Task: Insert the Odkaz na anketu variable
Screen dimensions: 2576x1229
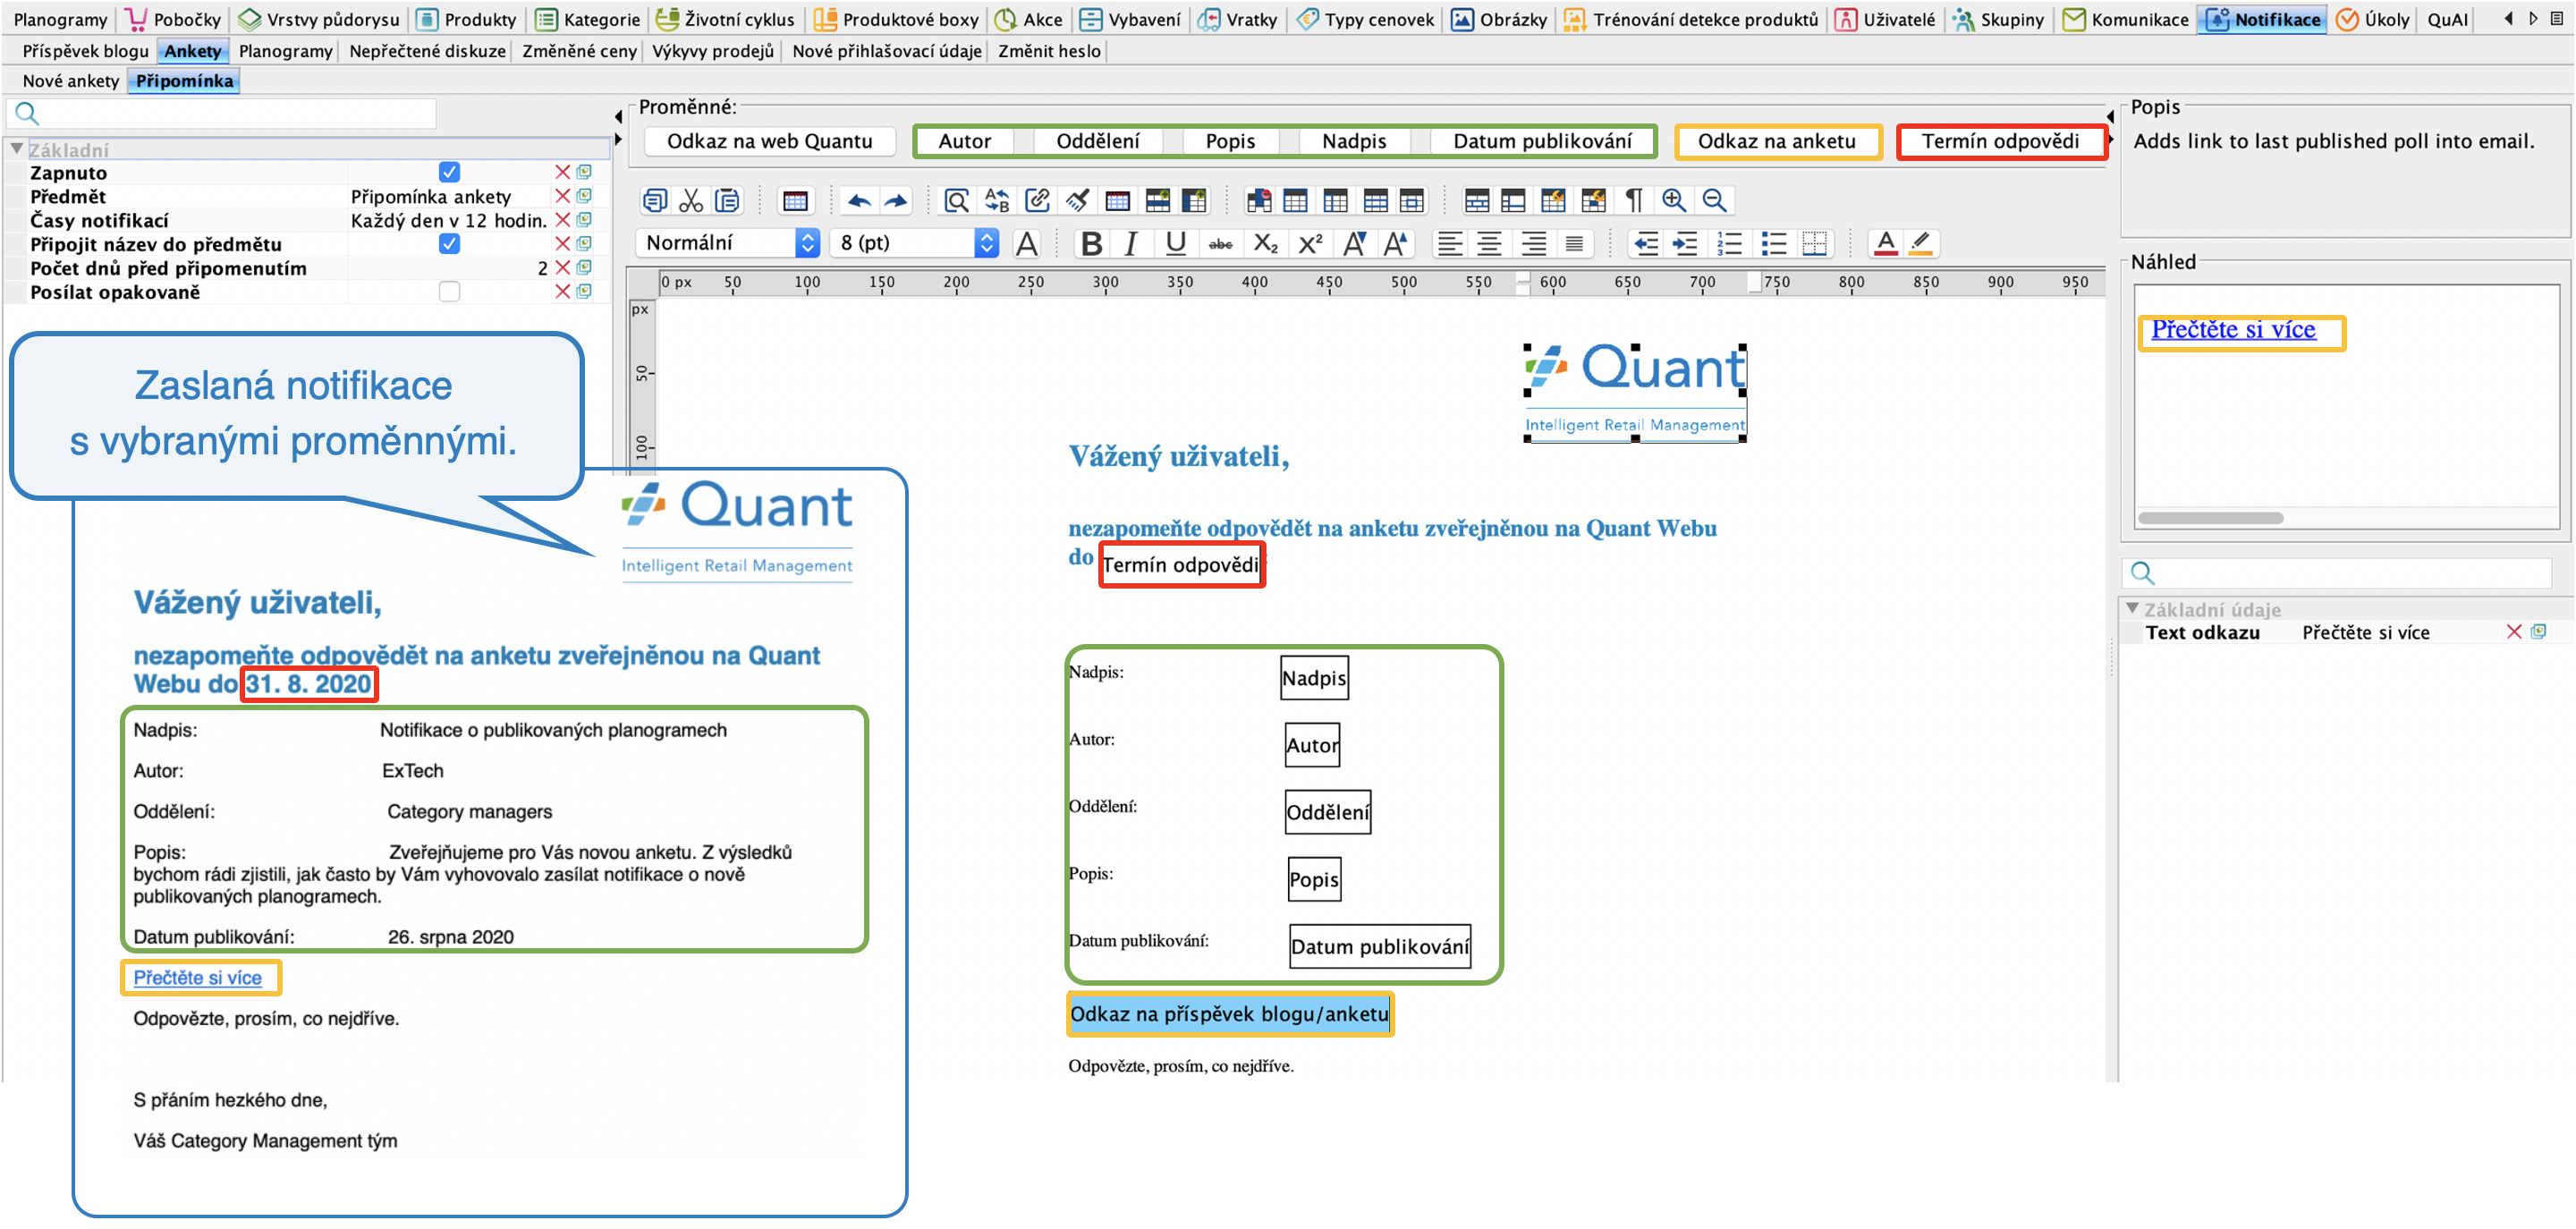Action: [x=1777, y=141]
